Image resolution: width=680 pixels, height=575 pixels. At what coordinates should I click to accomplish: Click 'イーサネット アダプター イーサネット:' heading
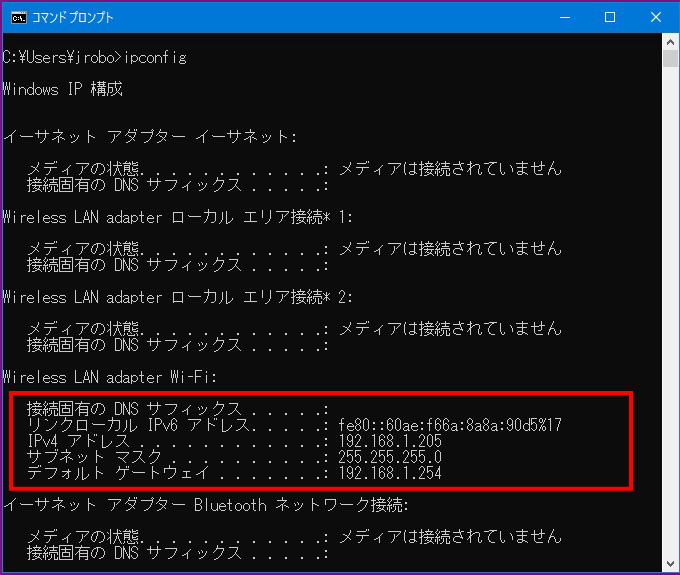tap(150, 137)
